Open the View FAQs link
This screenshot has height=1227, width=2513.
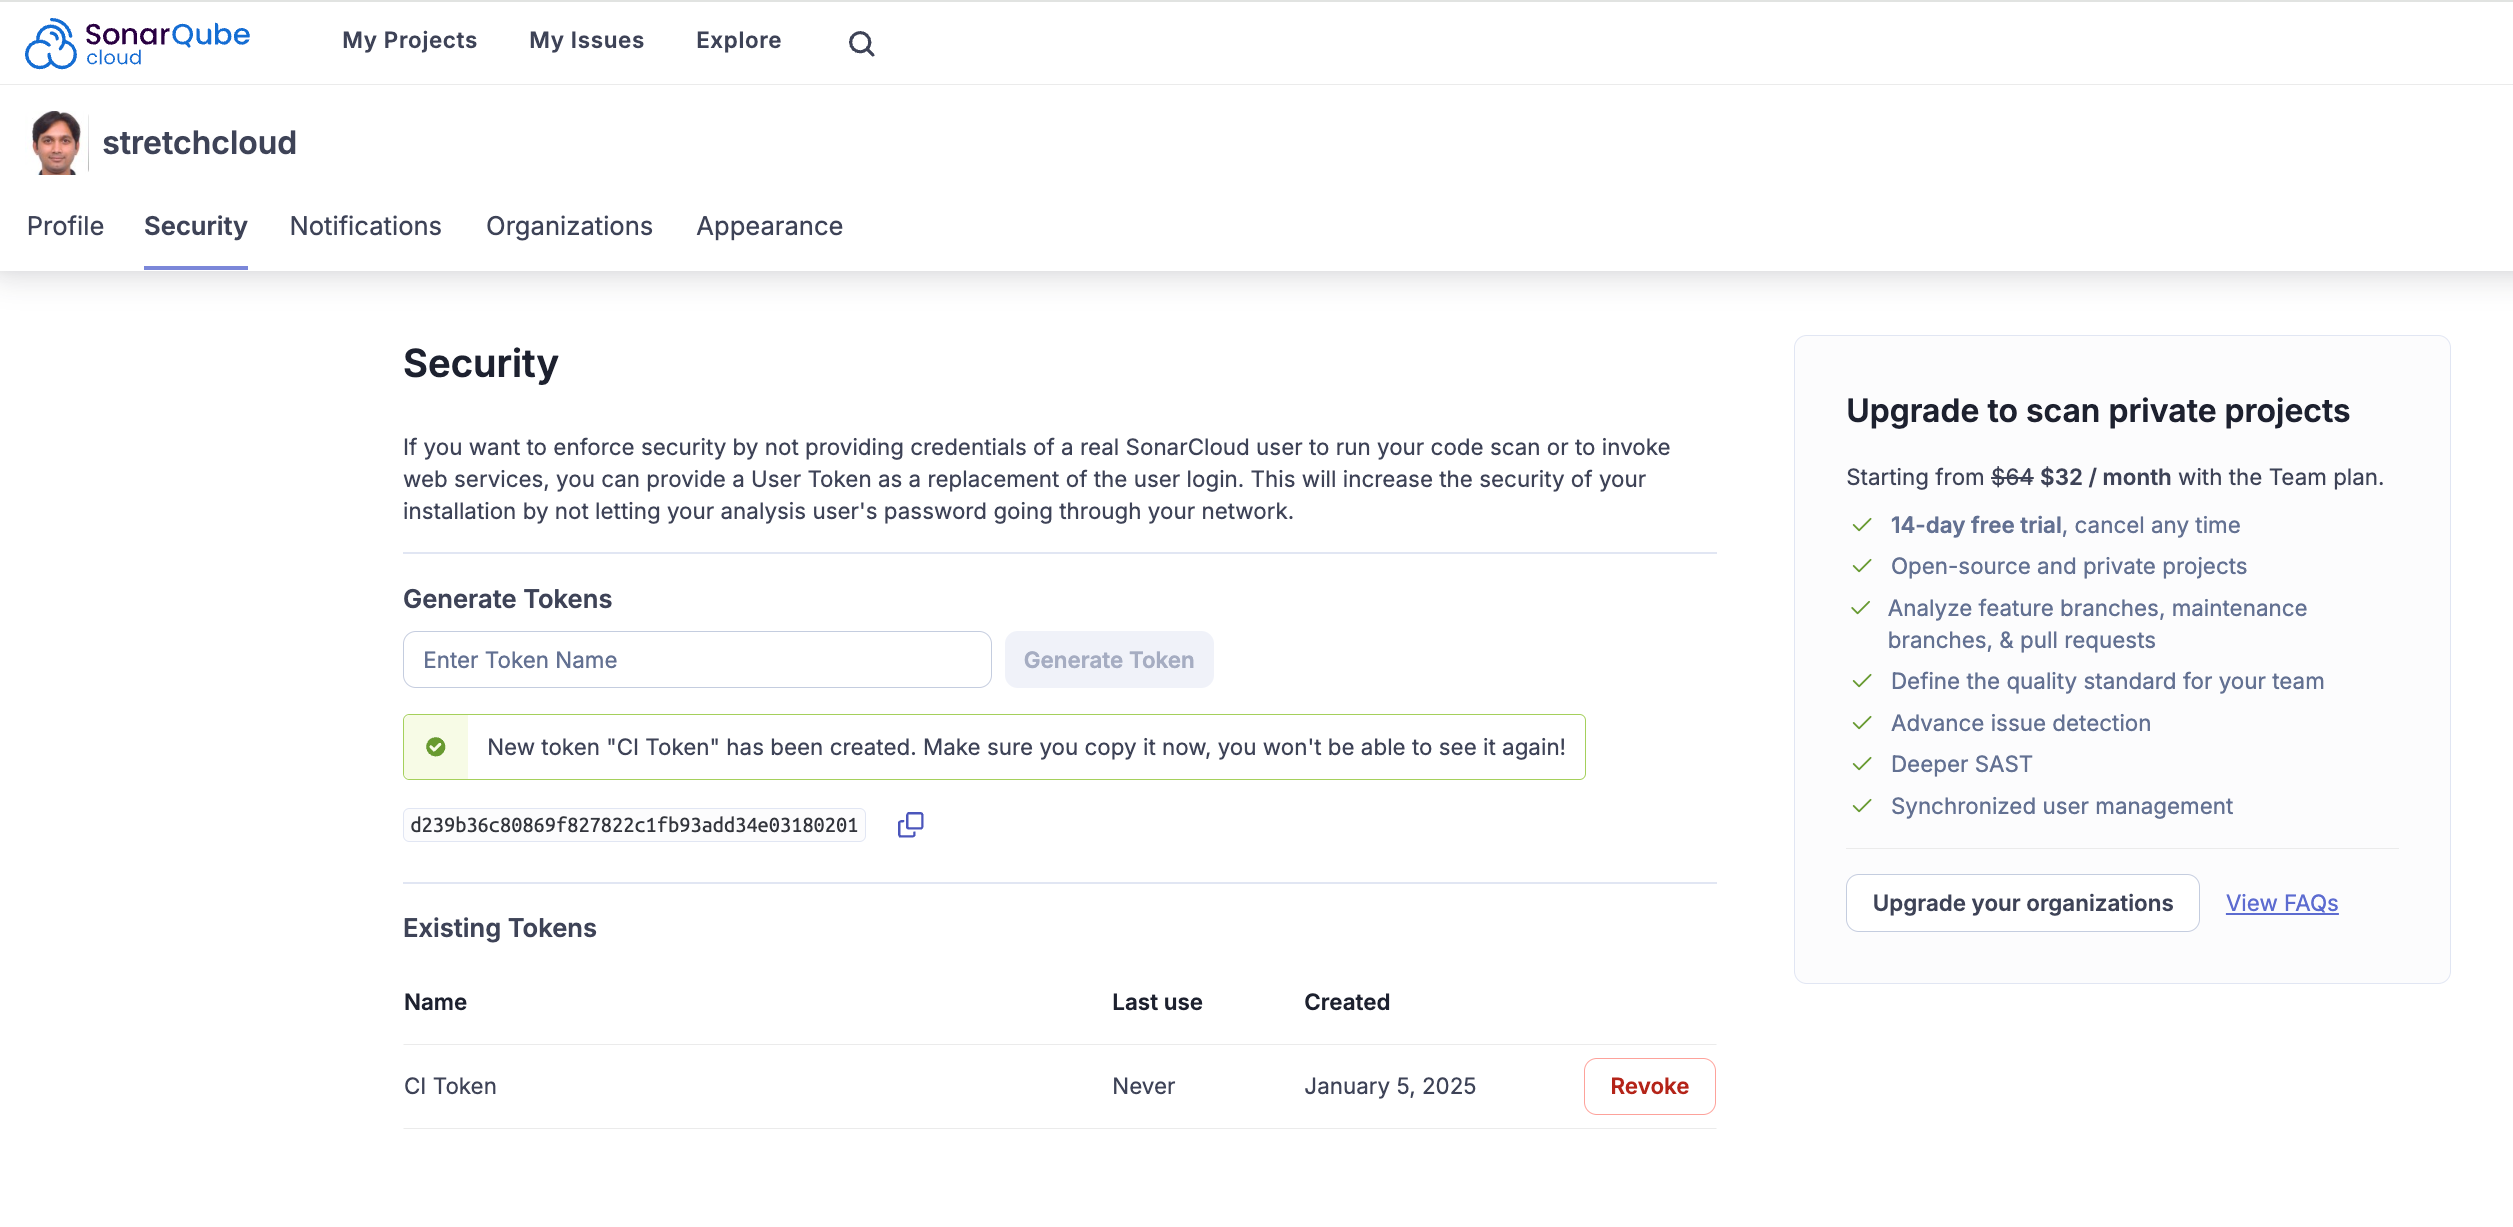2281,902
